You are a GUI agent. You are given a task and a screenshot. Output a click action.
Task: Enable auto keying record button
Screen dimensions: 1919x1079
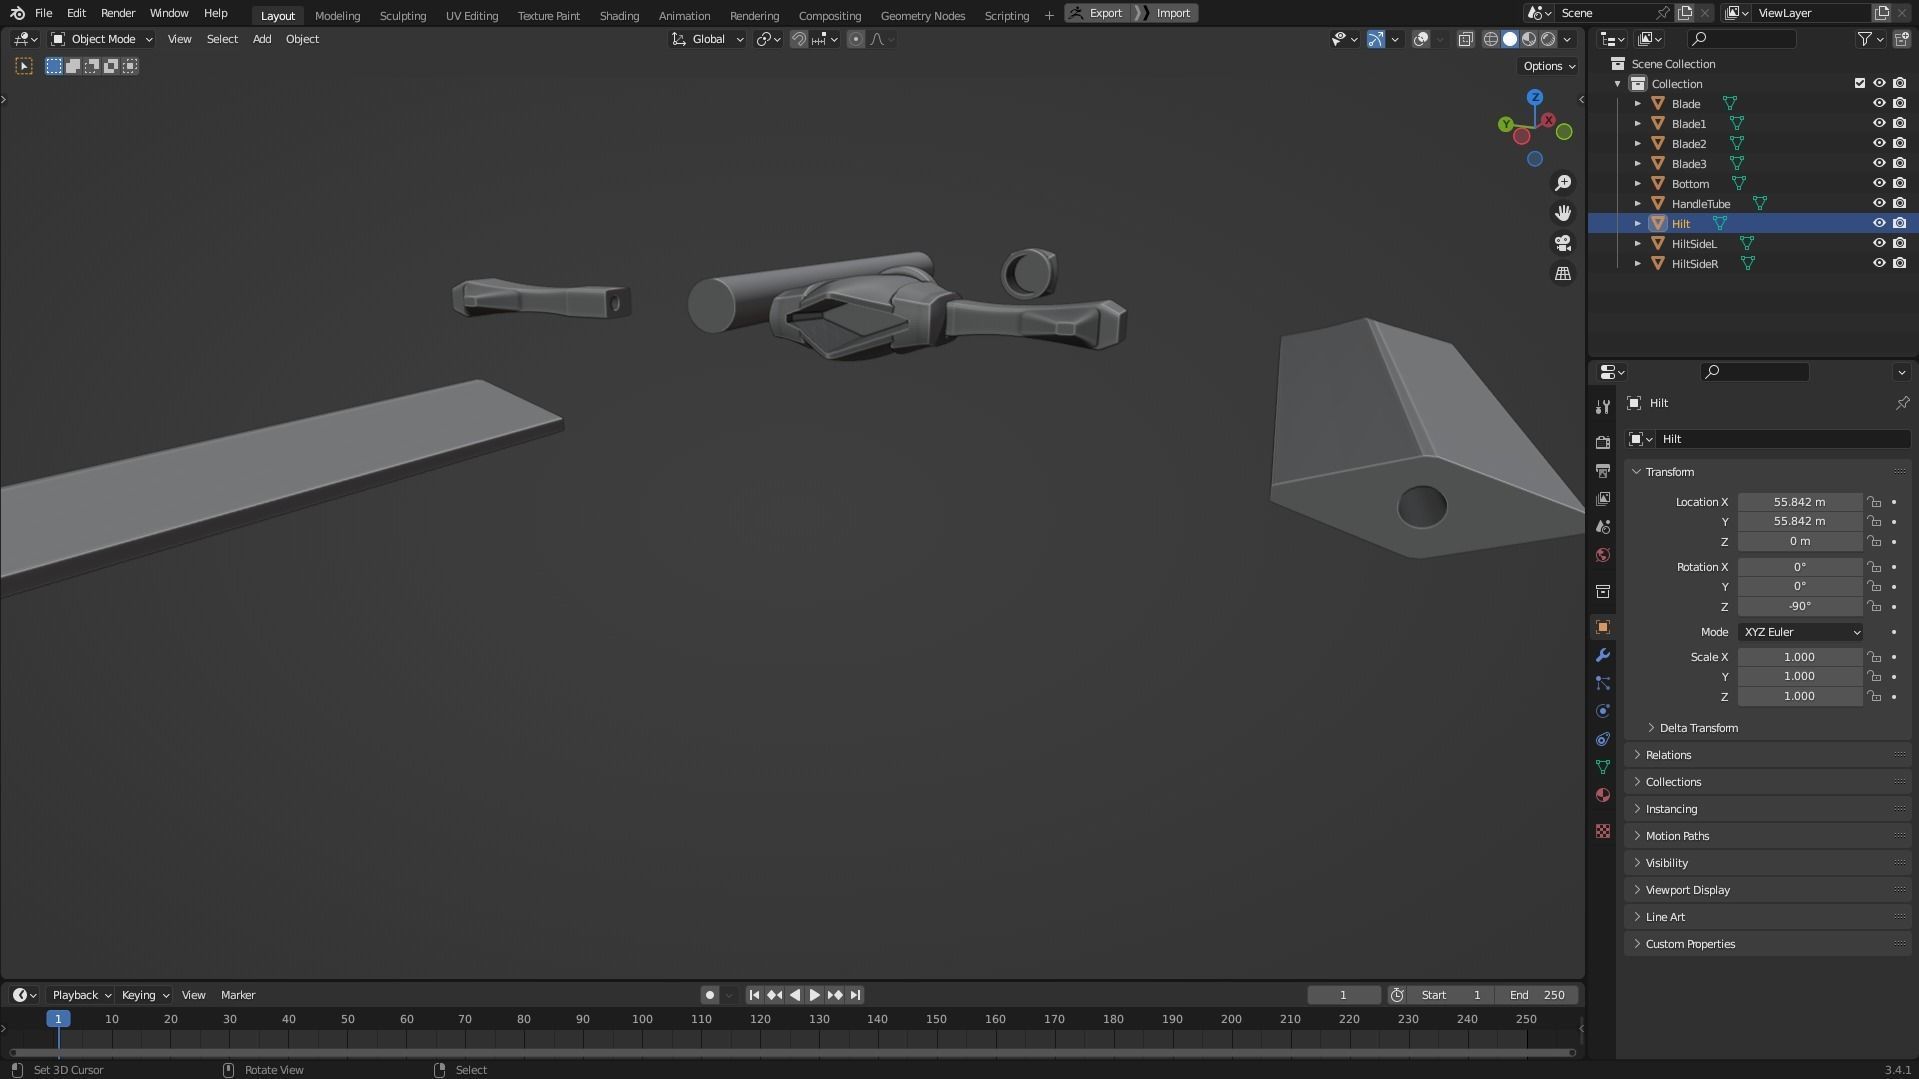point(710,995)
